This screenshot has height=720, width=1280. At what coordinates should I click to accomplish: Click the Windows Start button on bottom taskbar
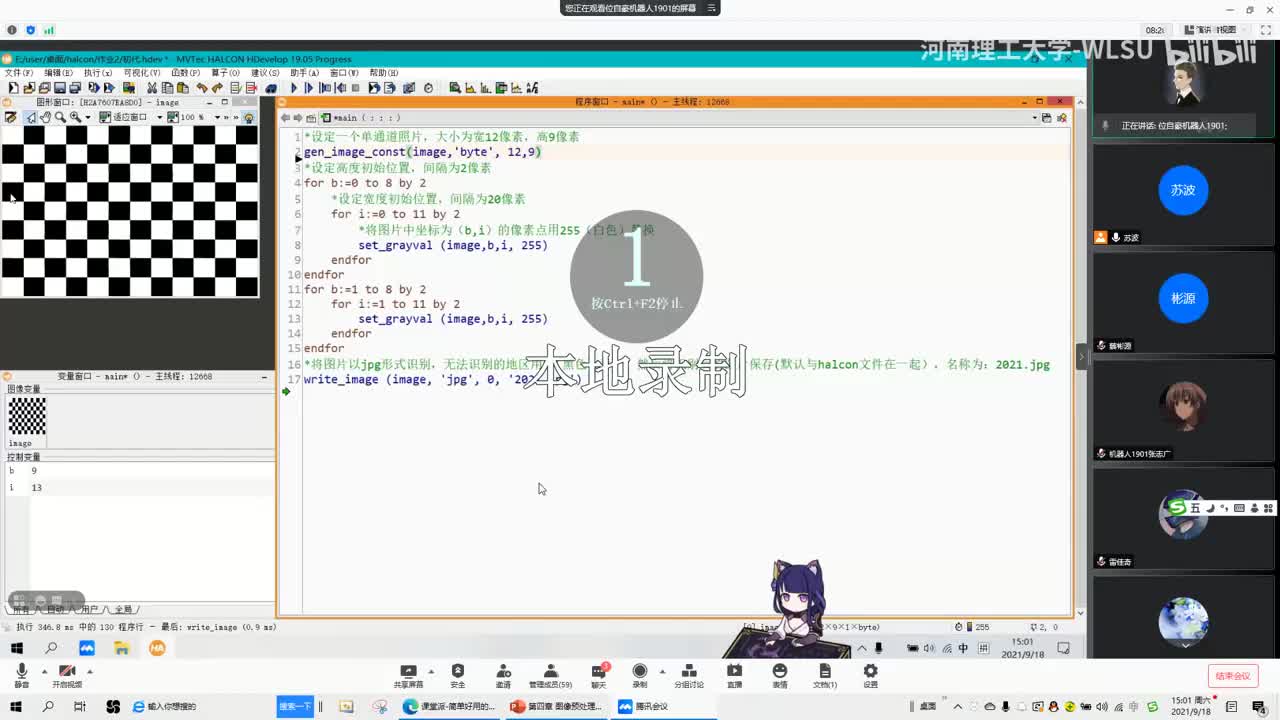tap(17, 706)
